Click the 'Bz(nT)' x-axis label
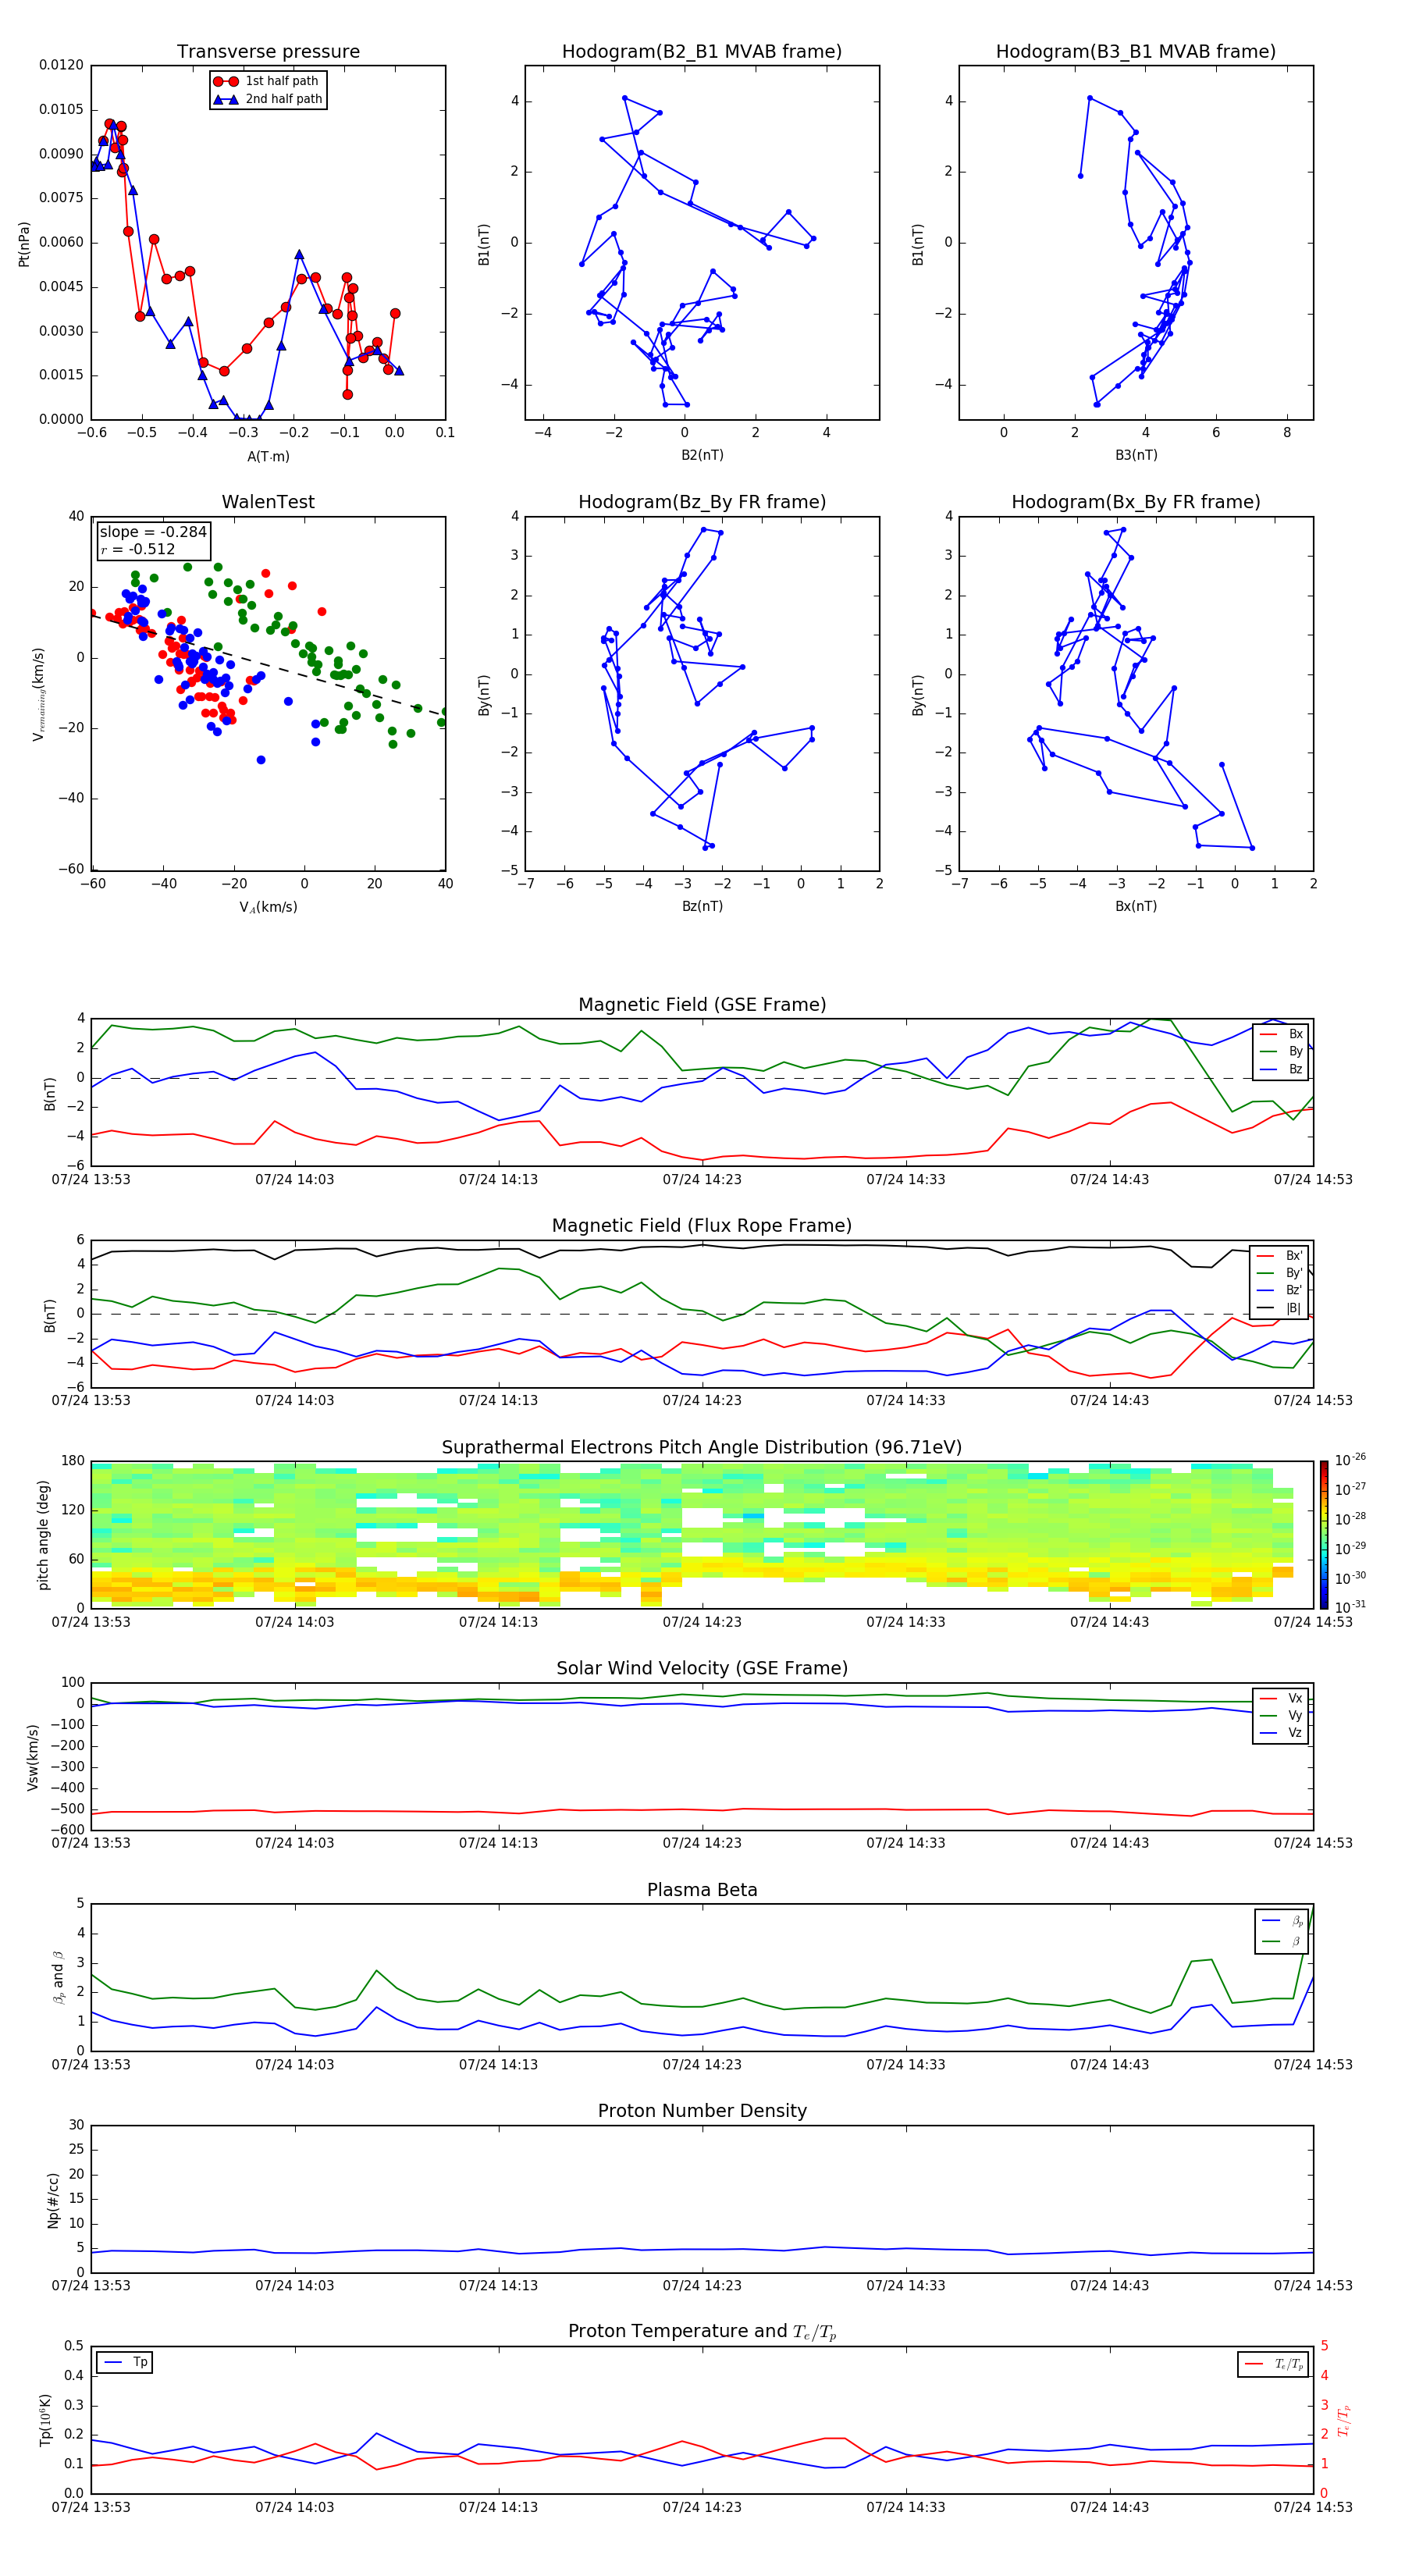Viewport: 1405px width, 2576px height. tap(702, 906)
